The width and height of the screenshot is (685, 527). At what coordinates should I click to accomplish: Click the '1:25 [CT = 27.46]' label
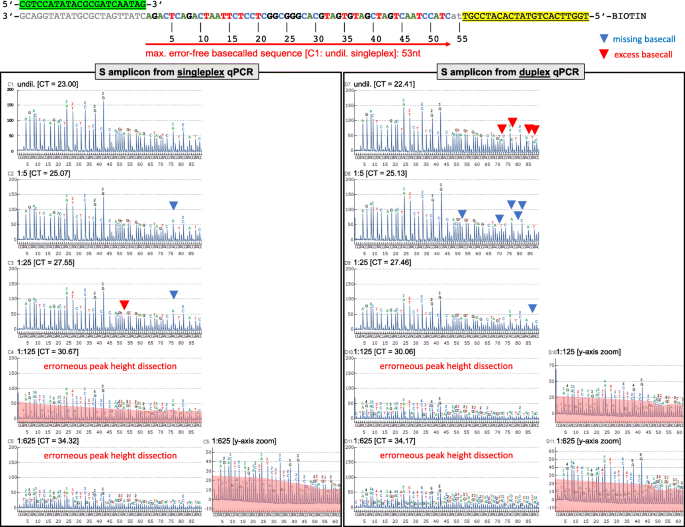click(x=382, y=262)
